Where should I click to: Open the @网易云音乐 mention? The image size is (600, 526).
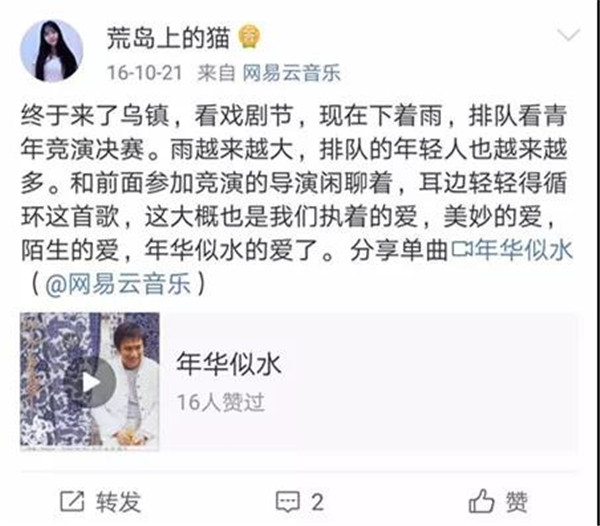pyautogui.click(x=118, y=284)
